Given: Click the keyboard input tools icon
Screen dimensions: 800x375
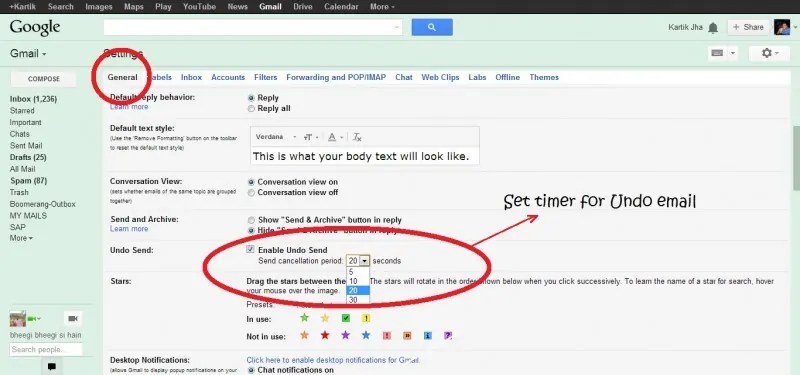Looking at the screenshot, I should coord(717,53).
